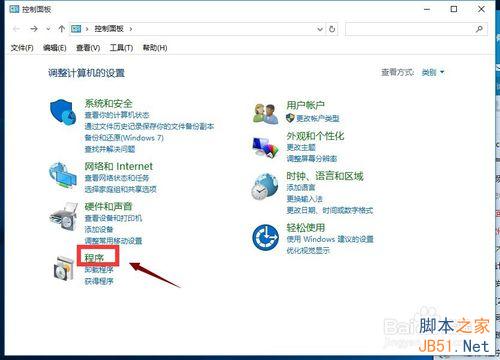
Task: Open 时钟、语言和区域 category link
Action: coord(325,176)
